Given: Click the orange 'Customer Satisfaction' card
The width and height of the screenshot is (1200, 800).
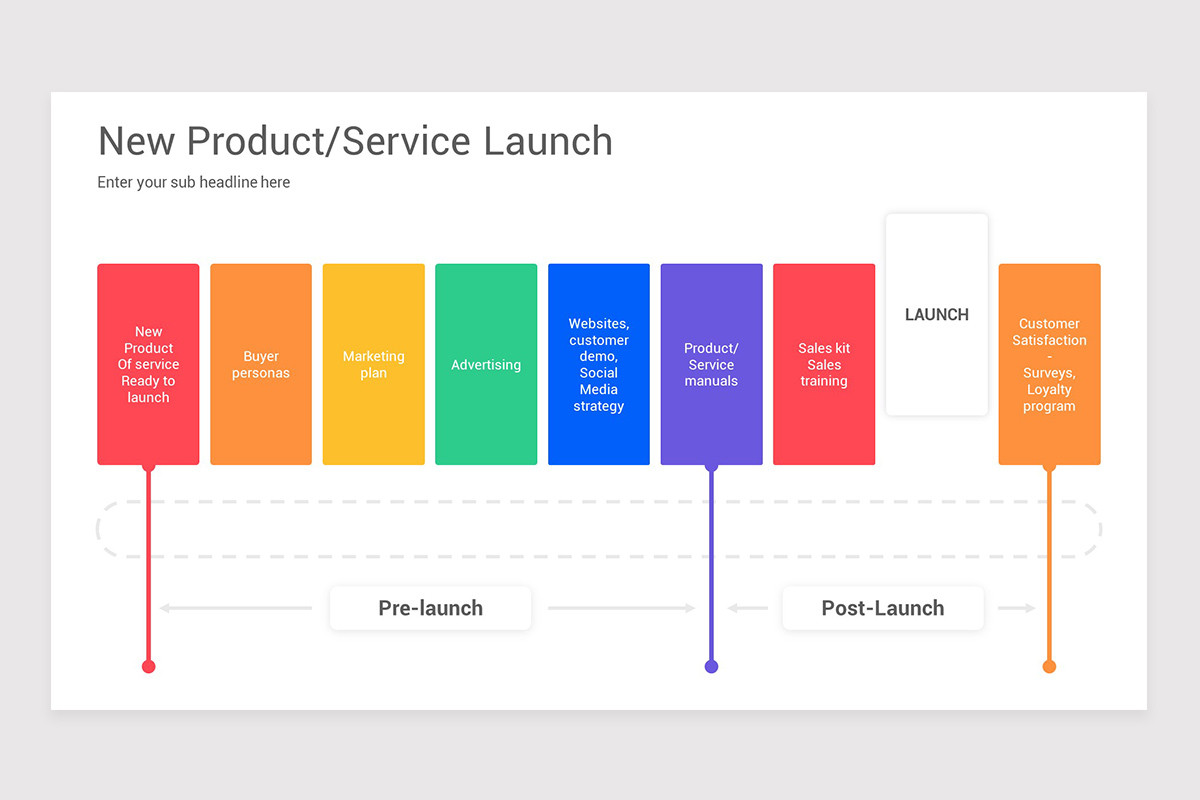Looking at the screenshot, I should point(1049,364).
